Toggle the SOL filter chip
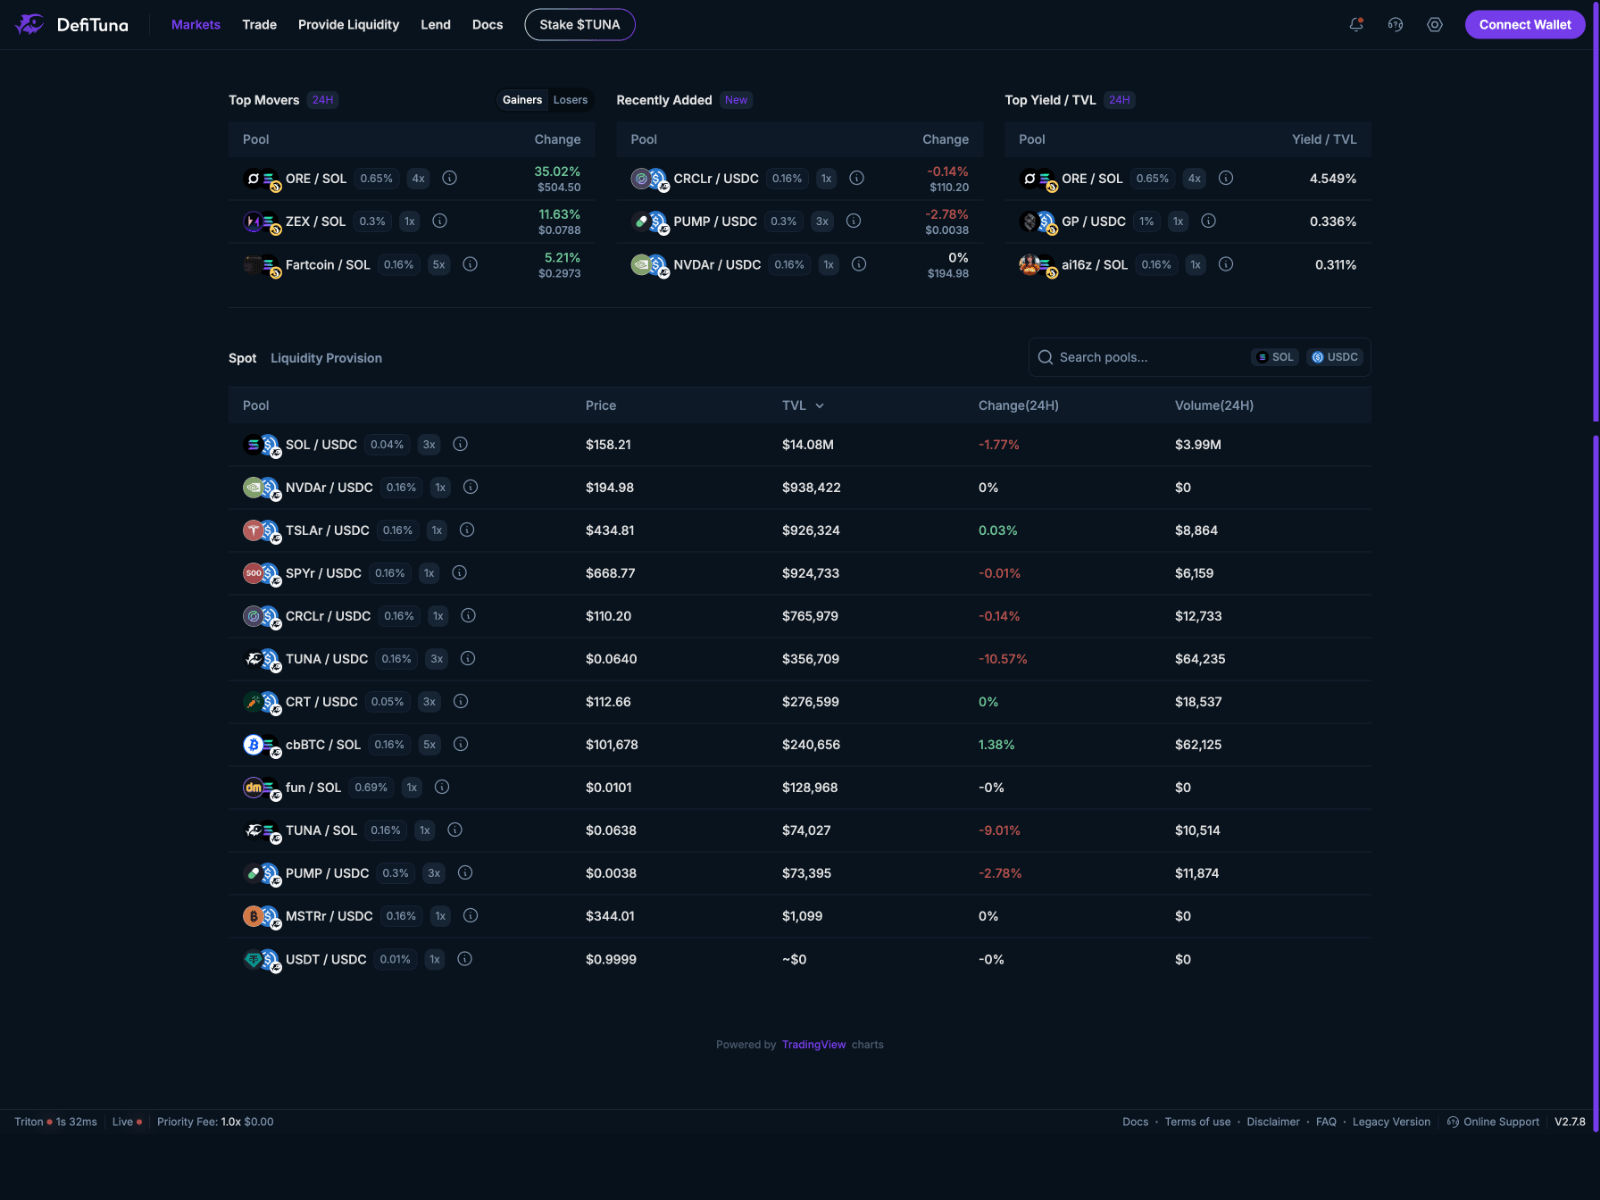The image size is (1600, 1200). [1275, 357]
